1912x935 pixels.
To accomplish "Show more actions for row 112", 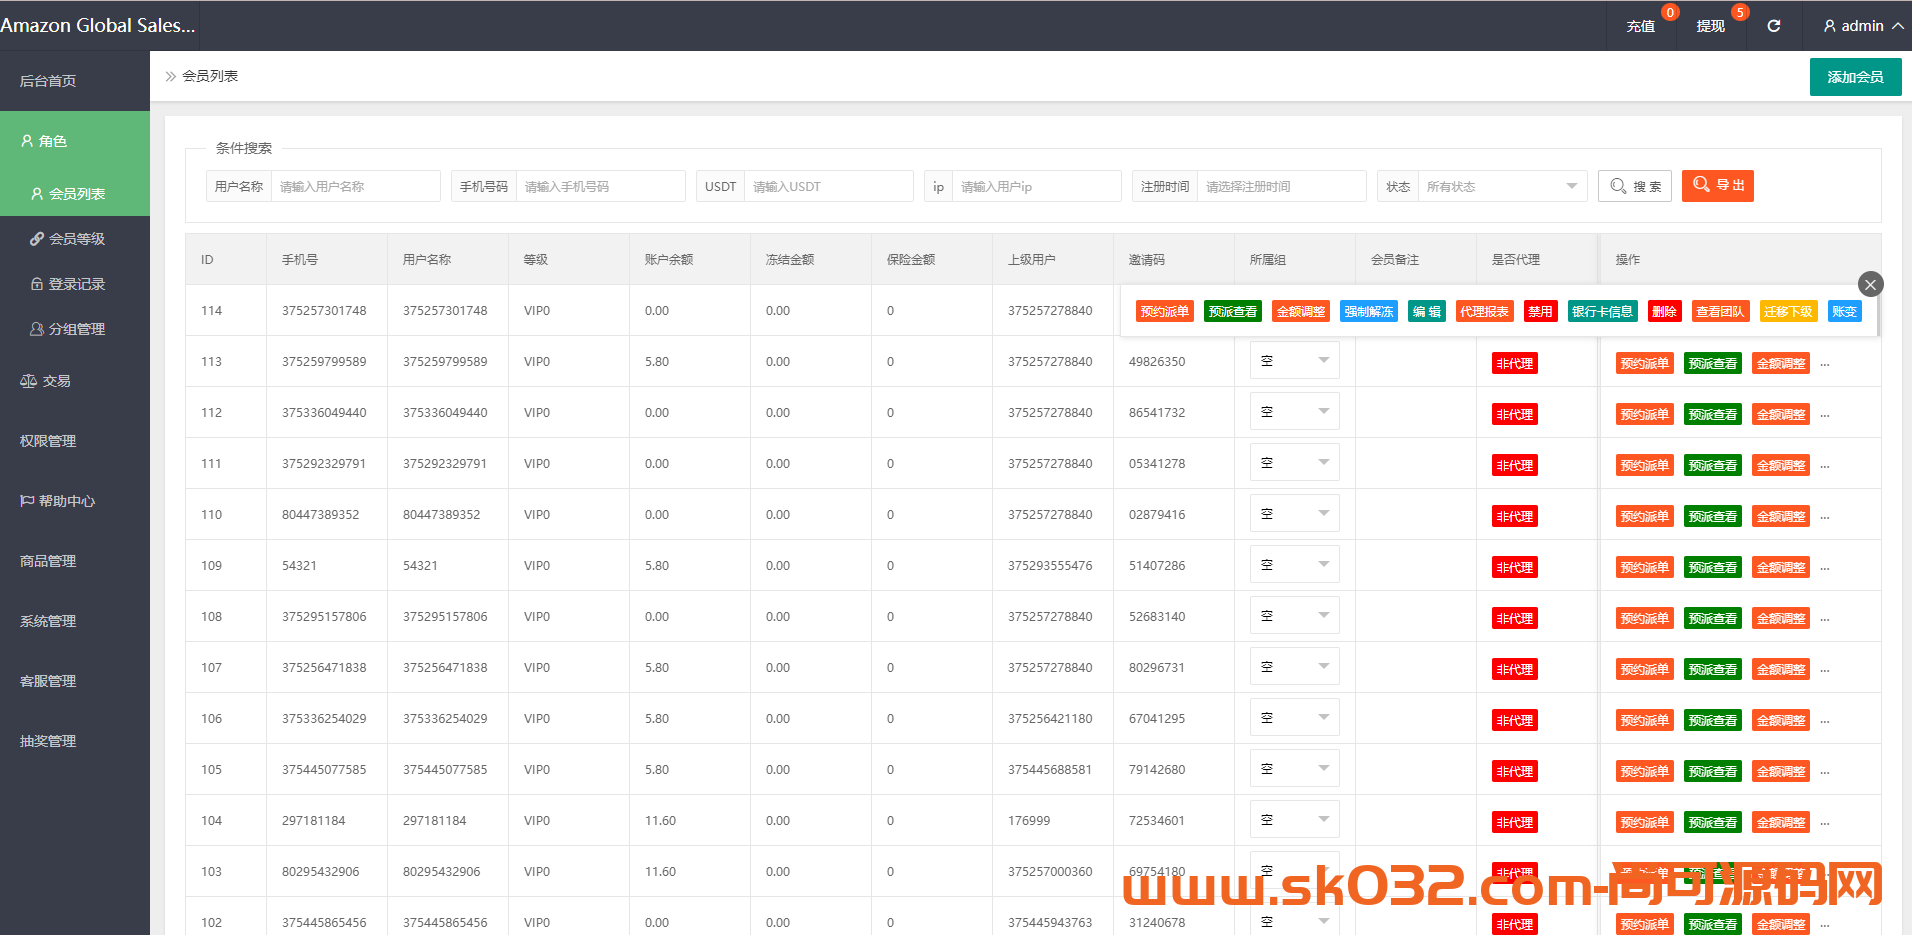I will pyautogui.click(x=1825, y=415).
